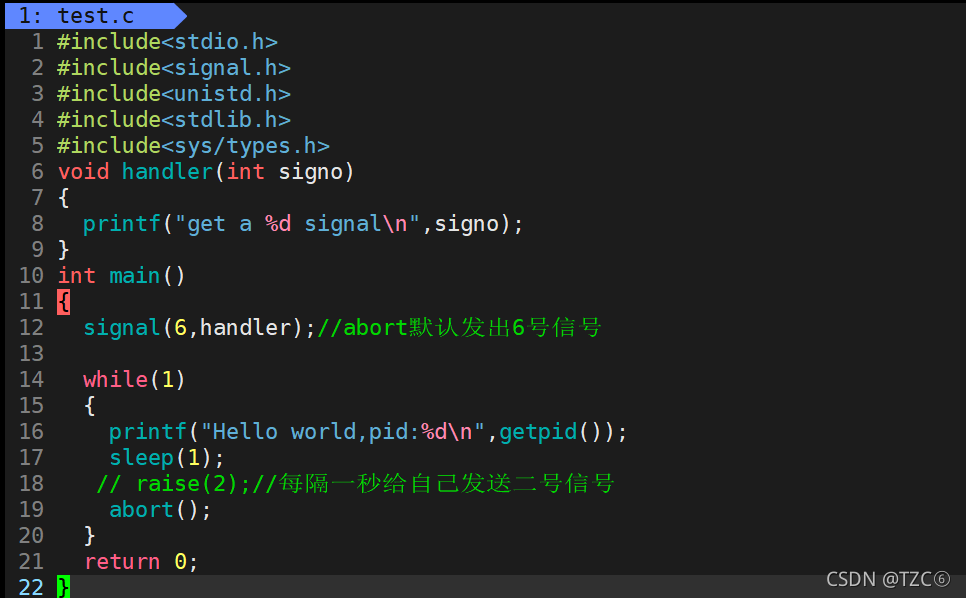
Task: Place cursor on #include<stdio.h> line
Action: [x=168, y=42]
